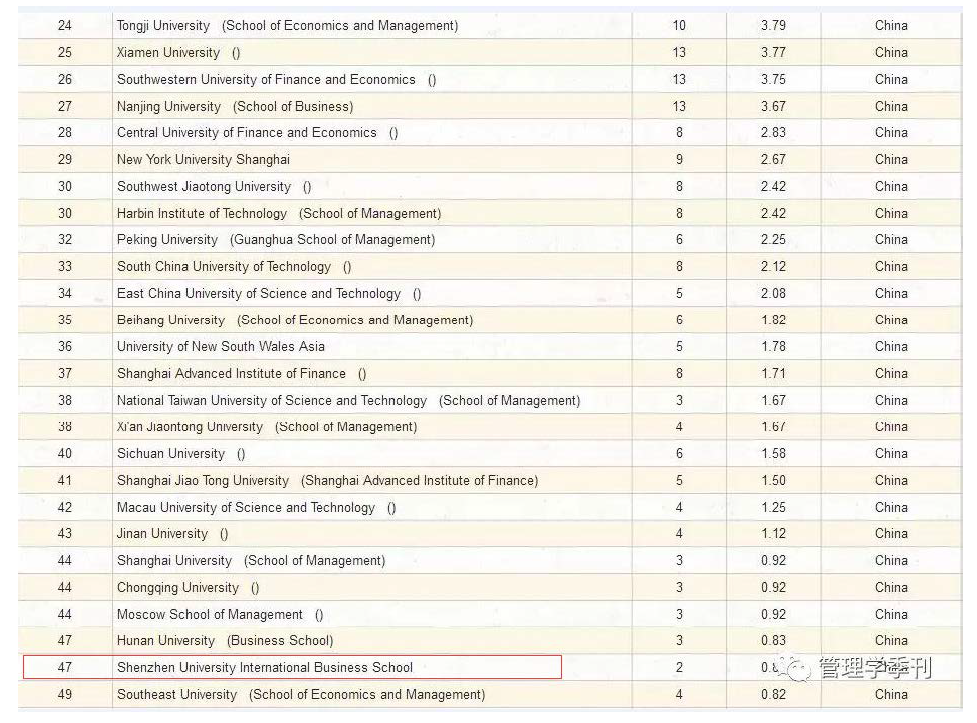
Task: Click the score 3.79 in Tongji's row
Action: (773, 26)
